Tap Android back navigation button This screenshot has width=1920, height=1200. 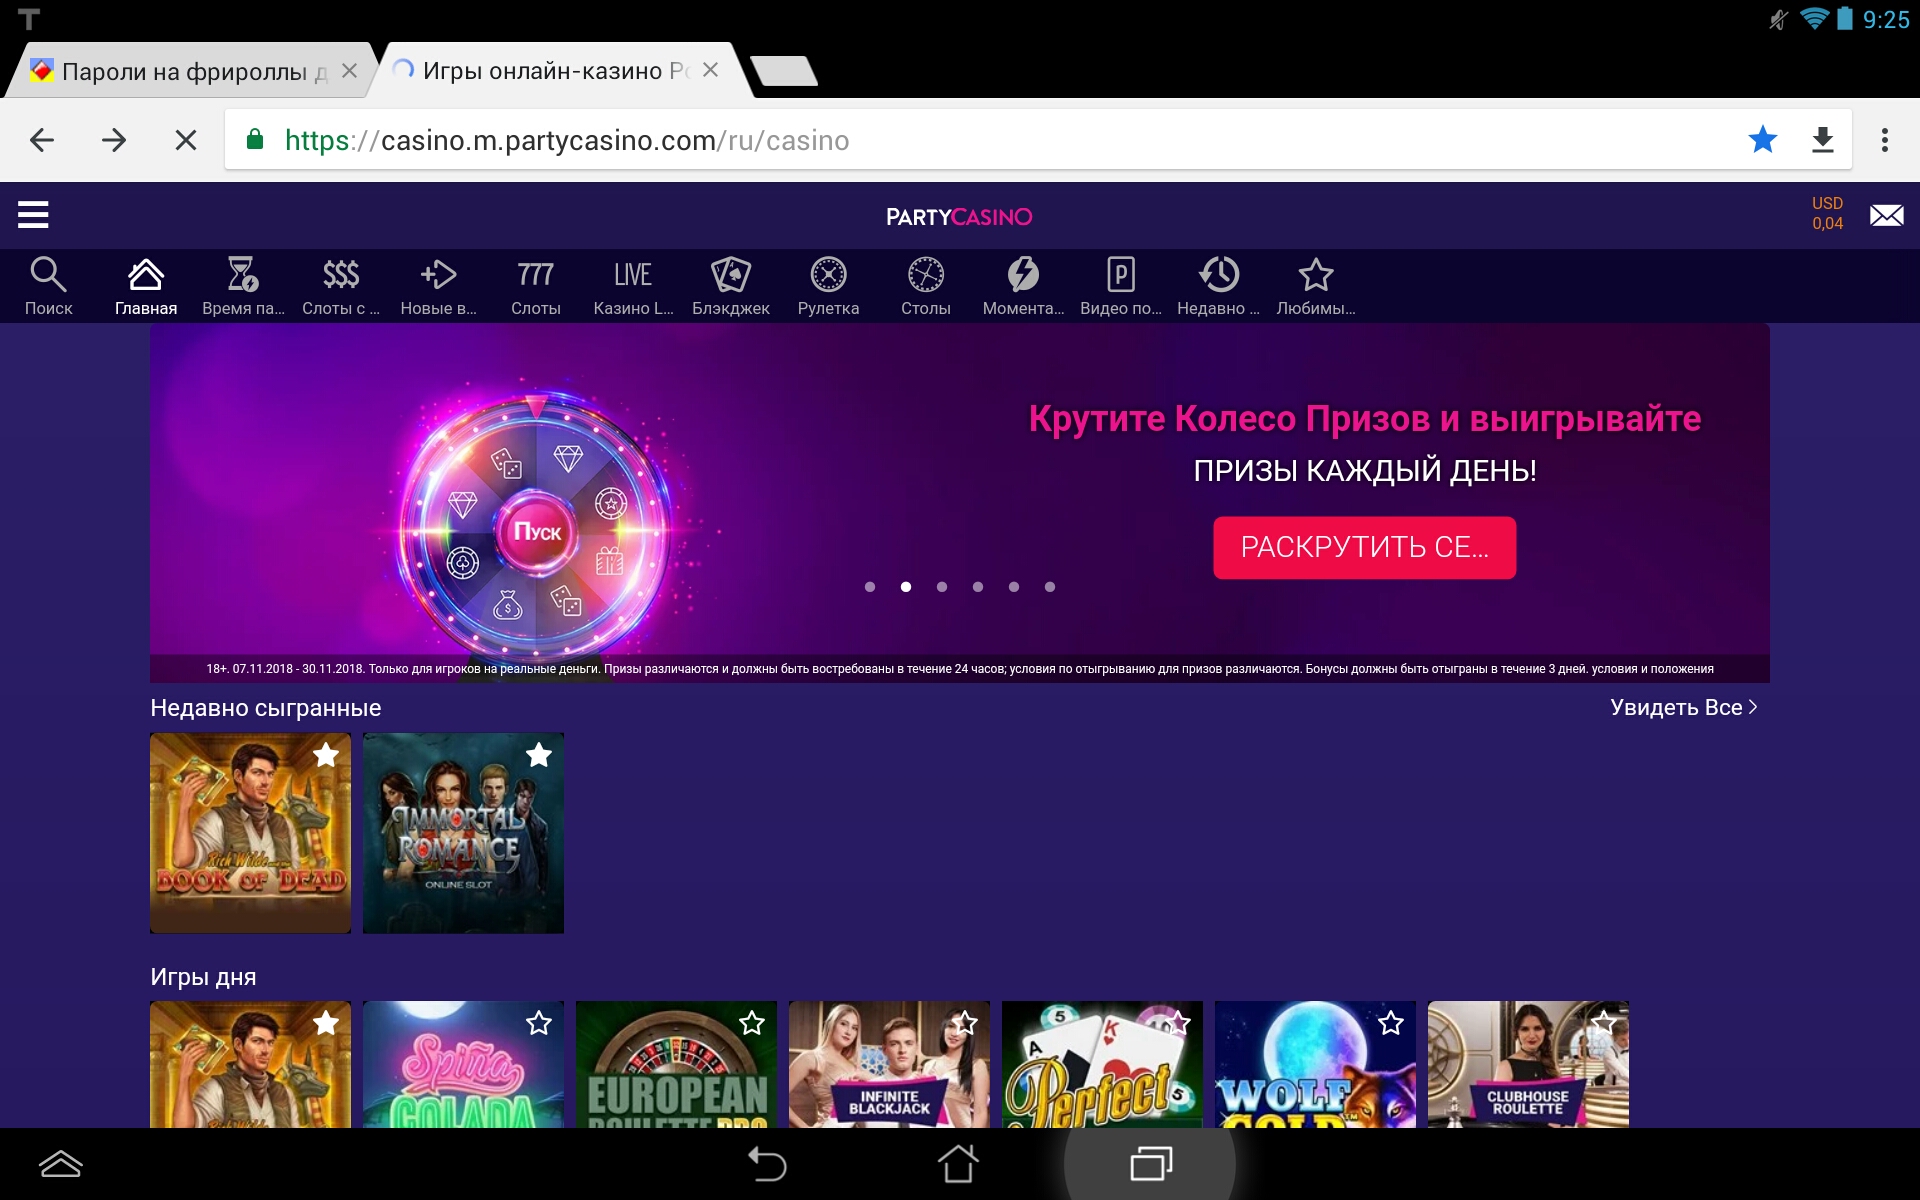pyautogui.click(x=767, y=1164)
